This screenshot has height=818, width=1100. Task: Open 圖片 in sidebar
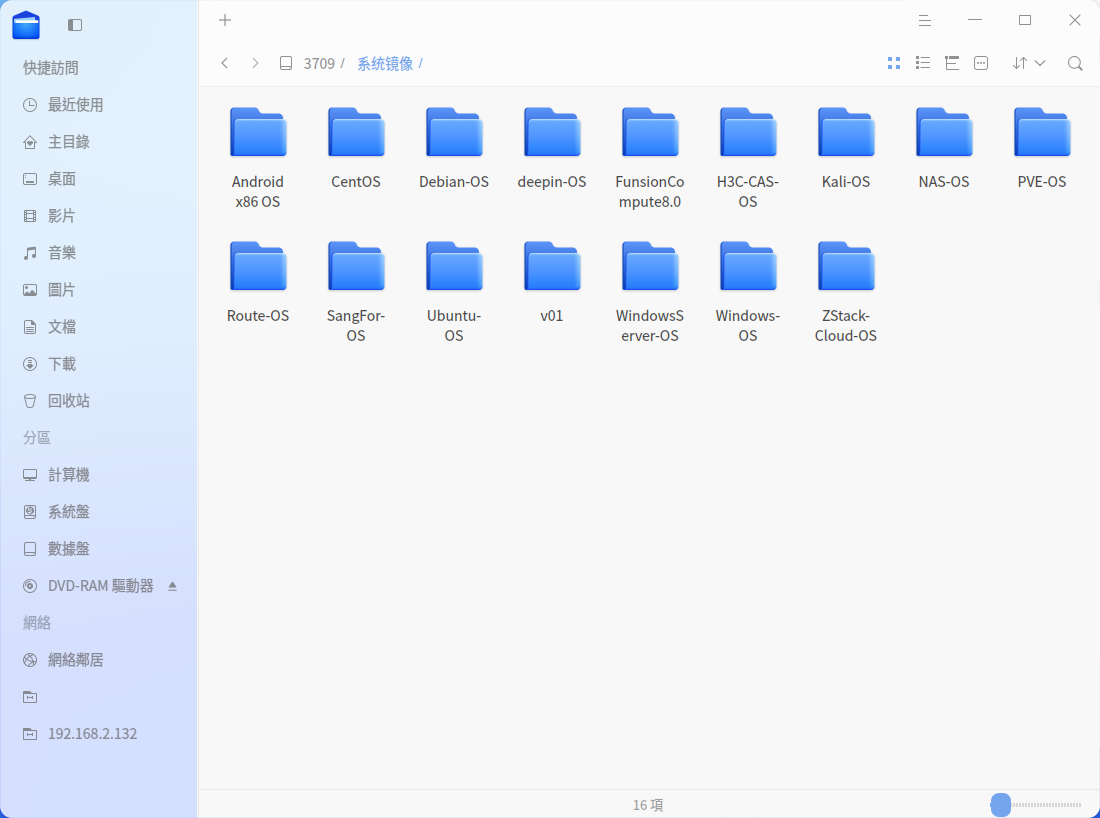[98, 290]
